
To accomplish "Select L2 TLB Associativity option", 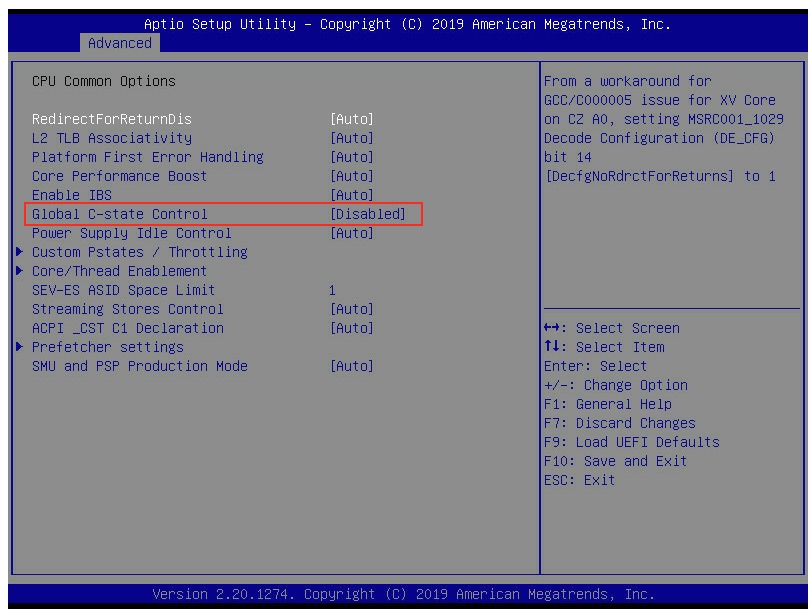I will 112,138.
